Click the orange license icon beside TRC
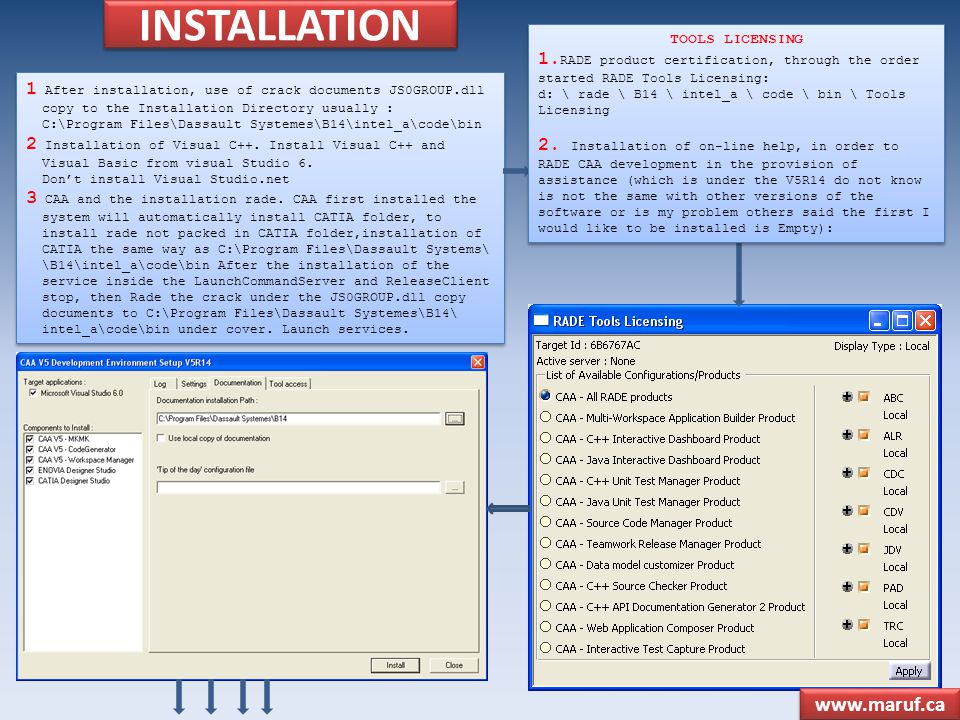Viewport: 960px width, 720px height. point(864,624)
